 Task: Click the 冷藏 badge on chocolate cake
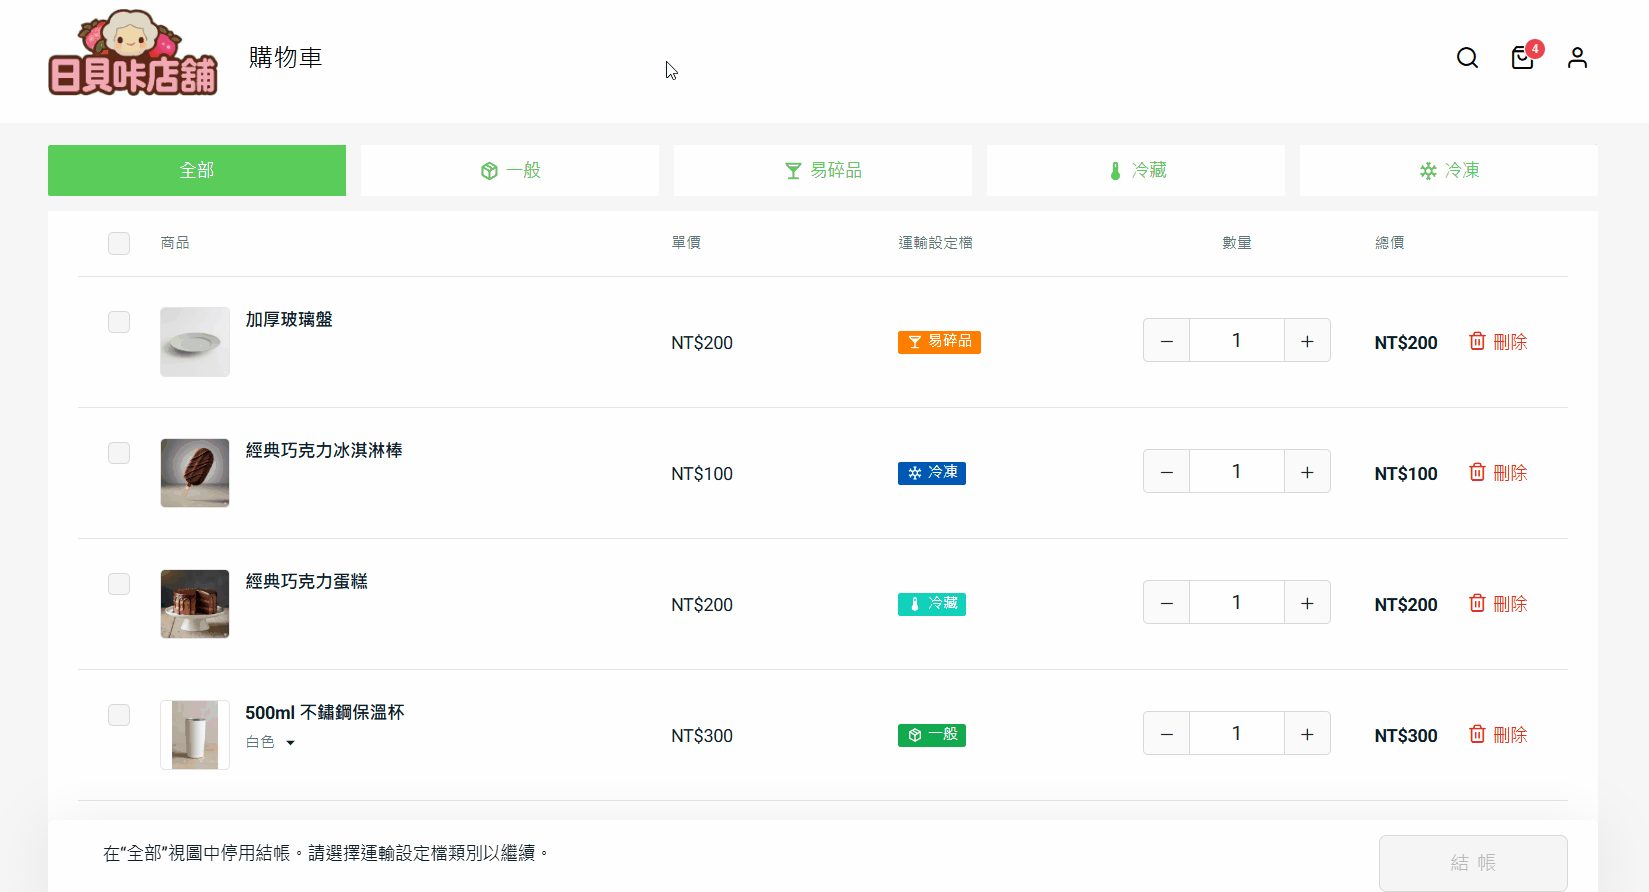point(931,604)
